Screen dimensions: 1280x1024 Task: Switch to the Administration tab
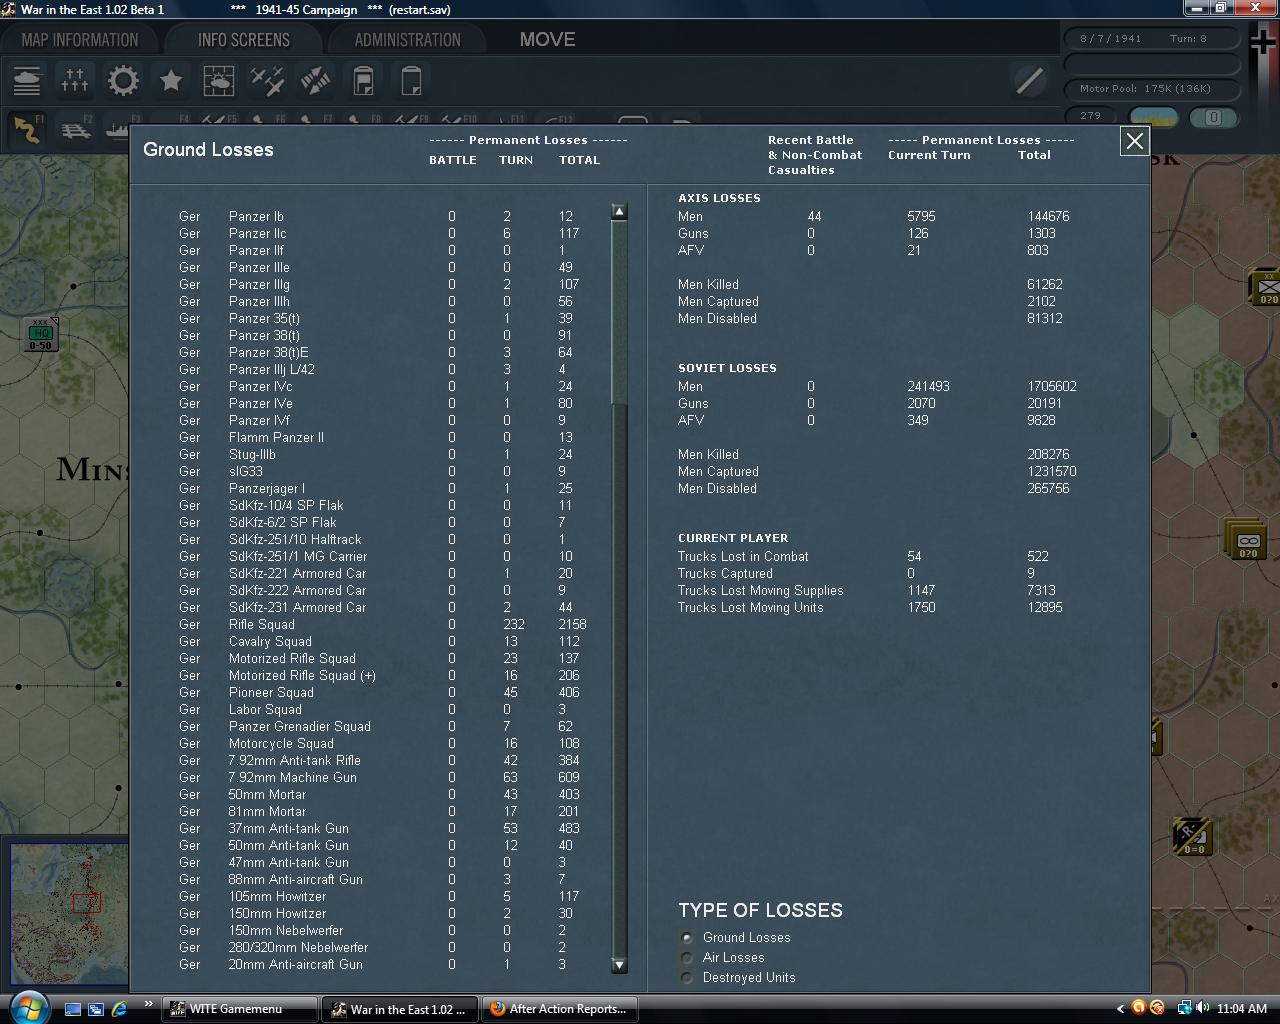click(x=408, y=40)
